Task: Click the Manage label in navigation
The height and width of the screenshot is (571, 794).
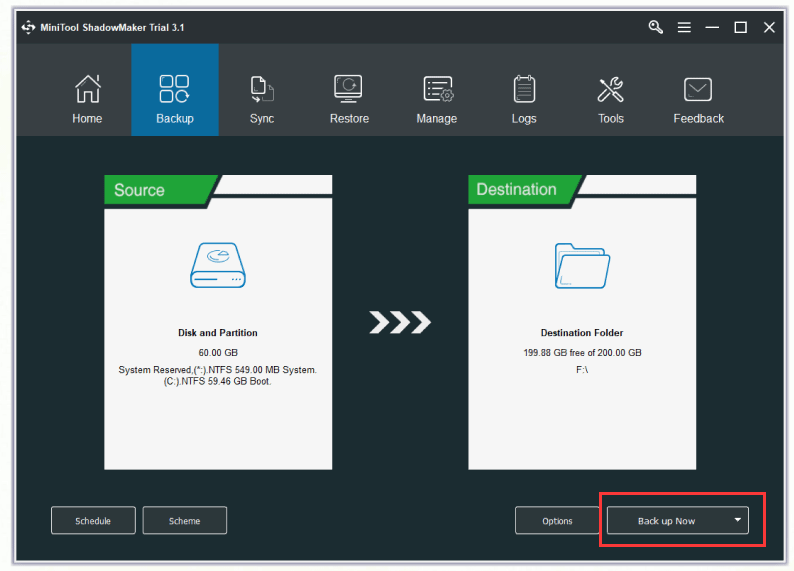Action: 436,118
